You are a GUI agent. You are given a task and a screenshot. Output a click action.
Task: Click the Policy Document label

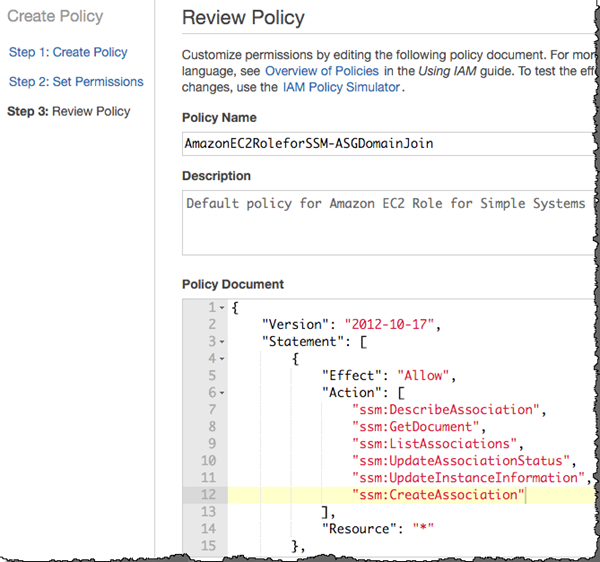coord(233,284)
